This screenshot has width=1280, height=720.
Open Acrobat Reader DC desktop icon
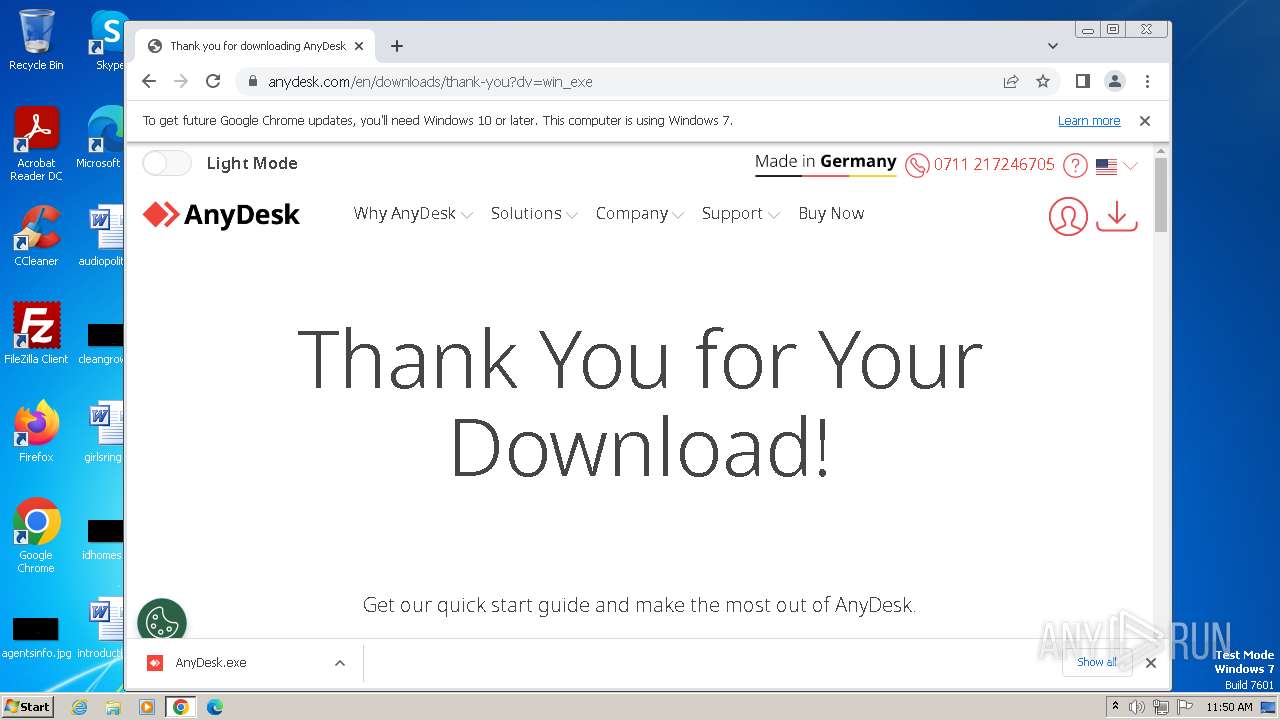36,145
